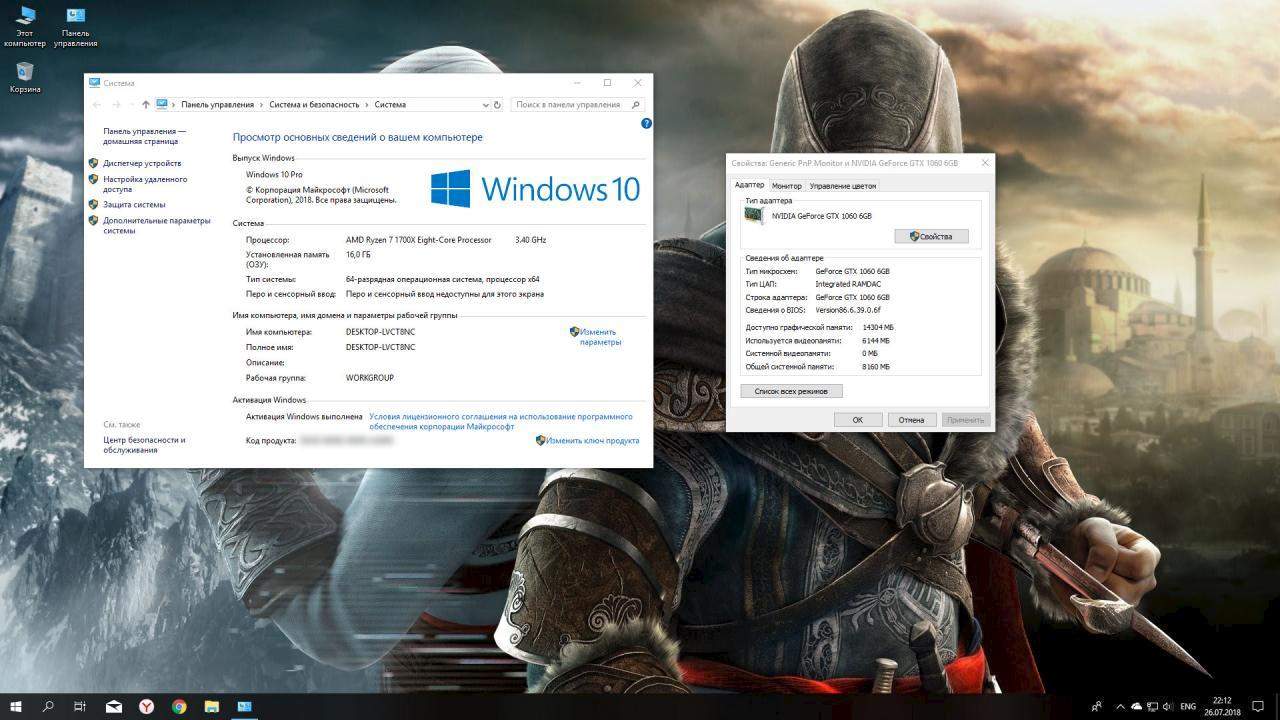Select 'AMD Ryzen 7 1700X' processor text
The height and width of the screenshot is (720, 1280).
point(419,240)
